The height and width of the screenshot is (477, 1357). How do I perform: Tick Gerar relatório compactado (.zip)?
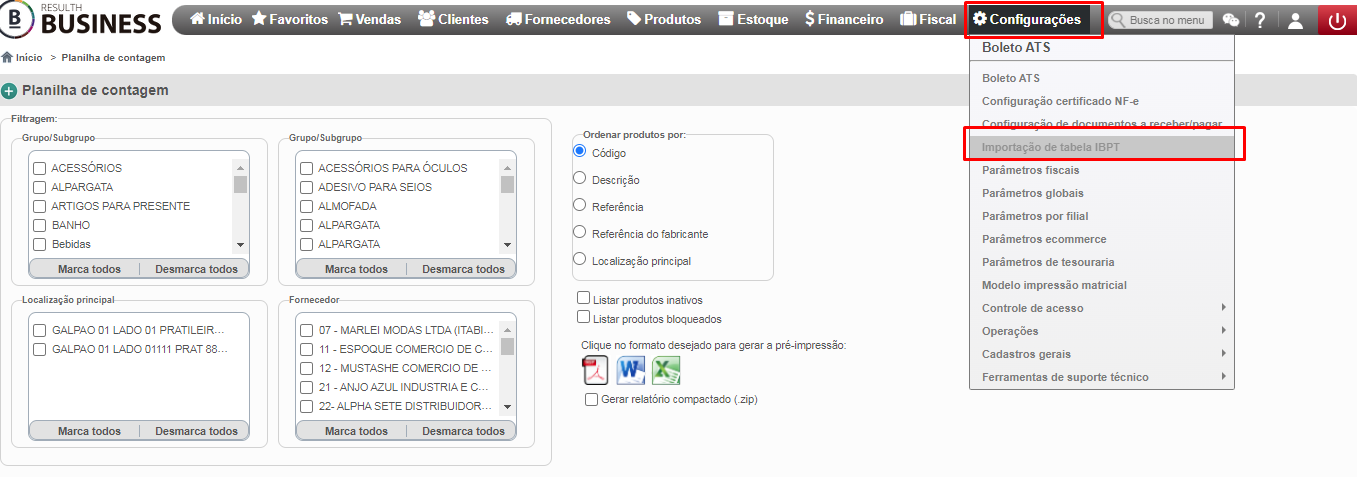[x=592, y=399]
